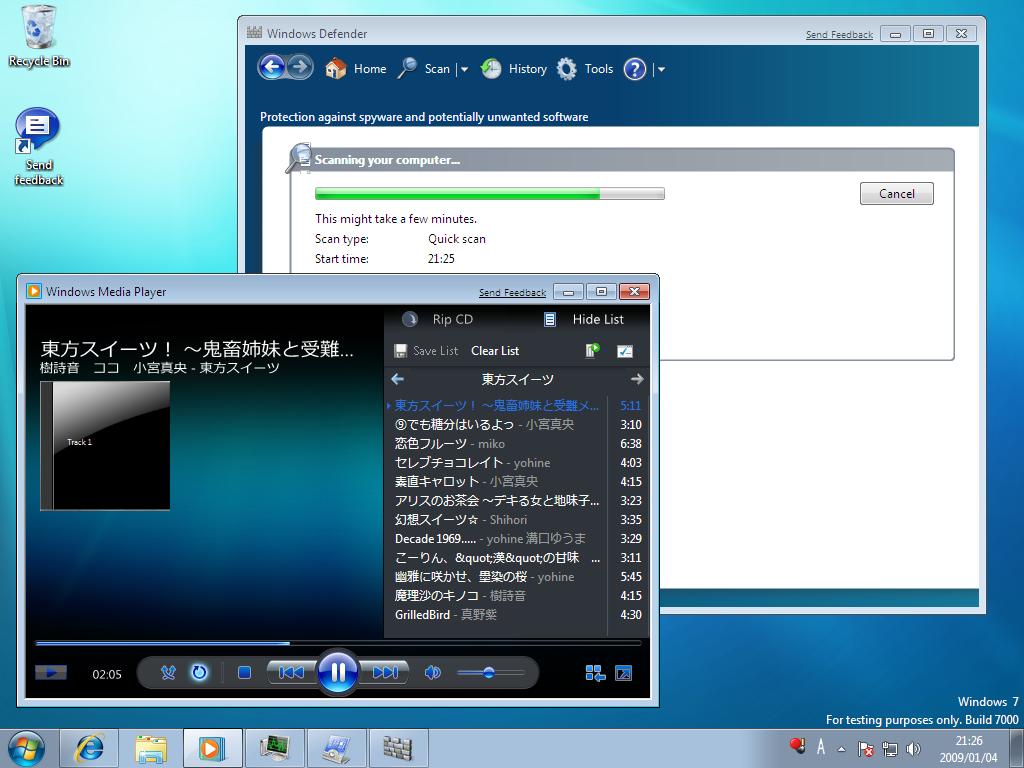Click the Track 1 album art thumbnail
1024x768 pixels.
point(105,445)
